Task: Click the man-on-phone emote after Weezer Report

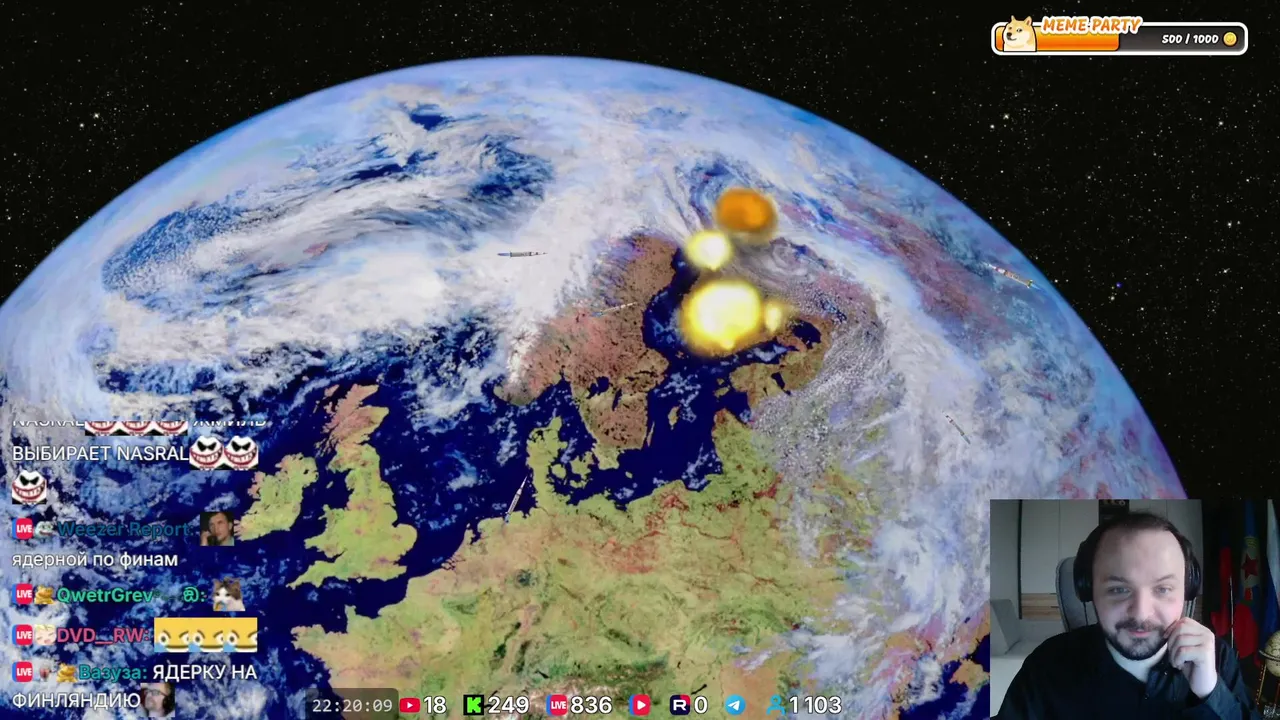Action: (217, 528)
